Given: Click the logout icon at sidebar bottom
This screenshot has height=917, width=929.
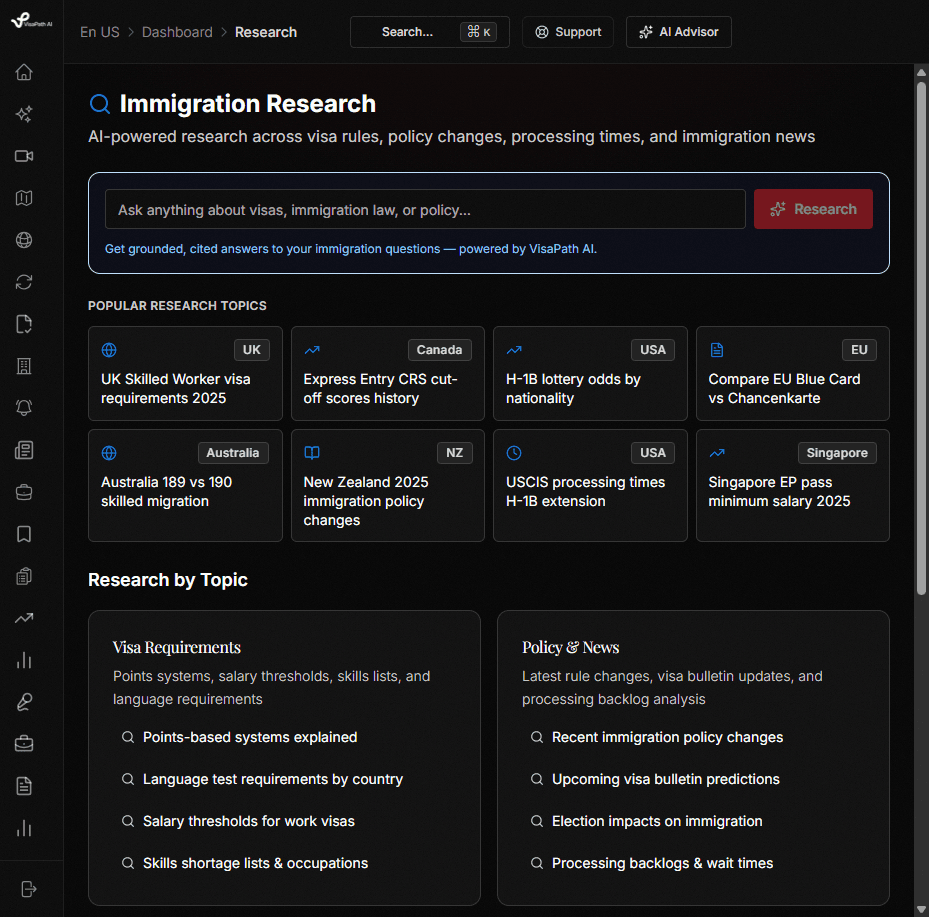Looking at the screenshot, I should click(x=28, y=889).
